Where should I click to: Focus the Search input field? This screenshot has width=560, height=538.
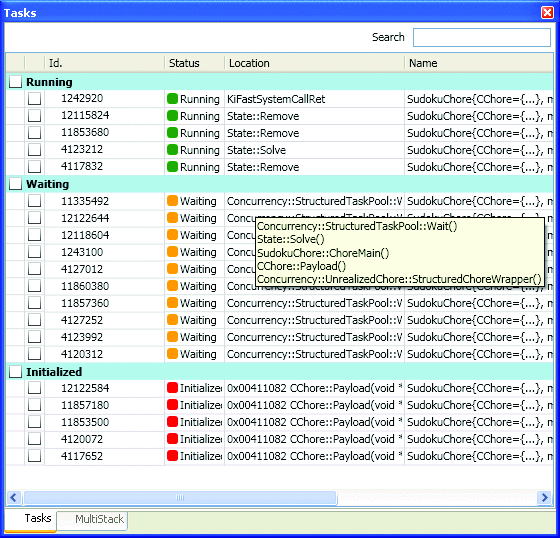pos(482,37)
